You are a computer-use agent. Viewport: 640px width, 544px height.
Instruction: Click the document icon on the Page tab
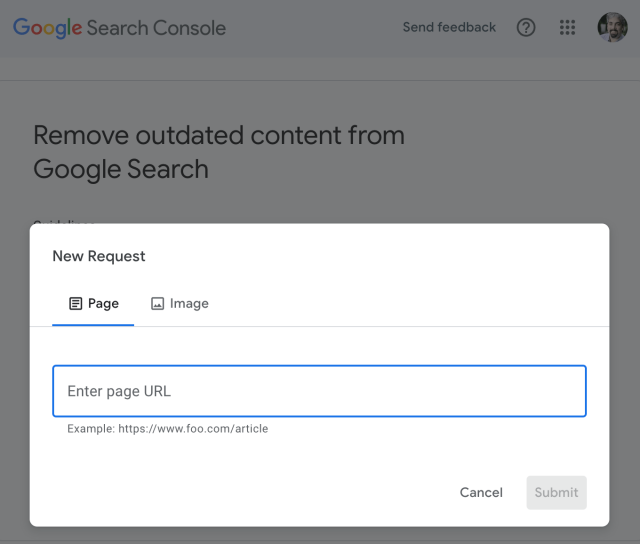(75, 304)
